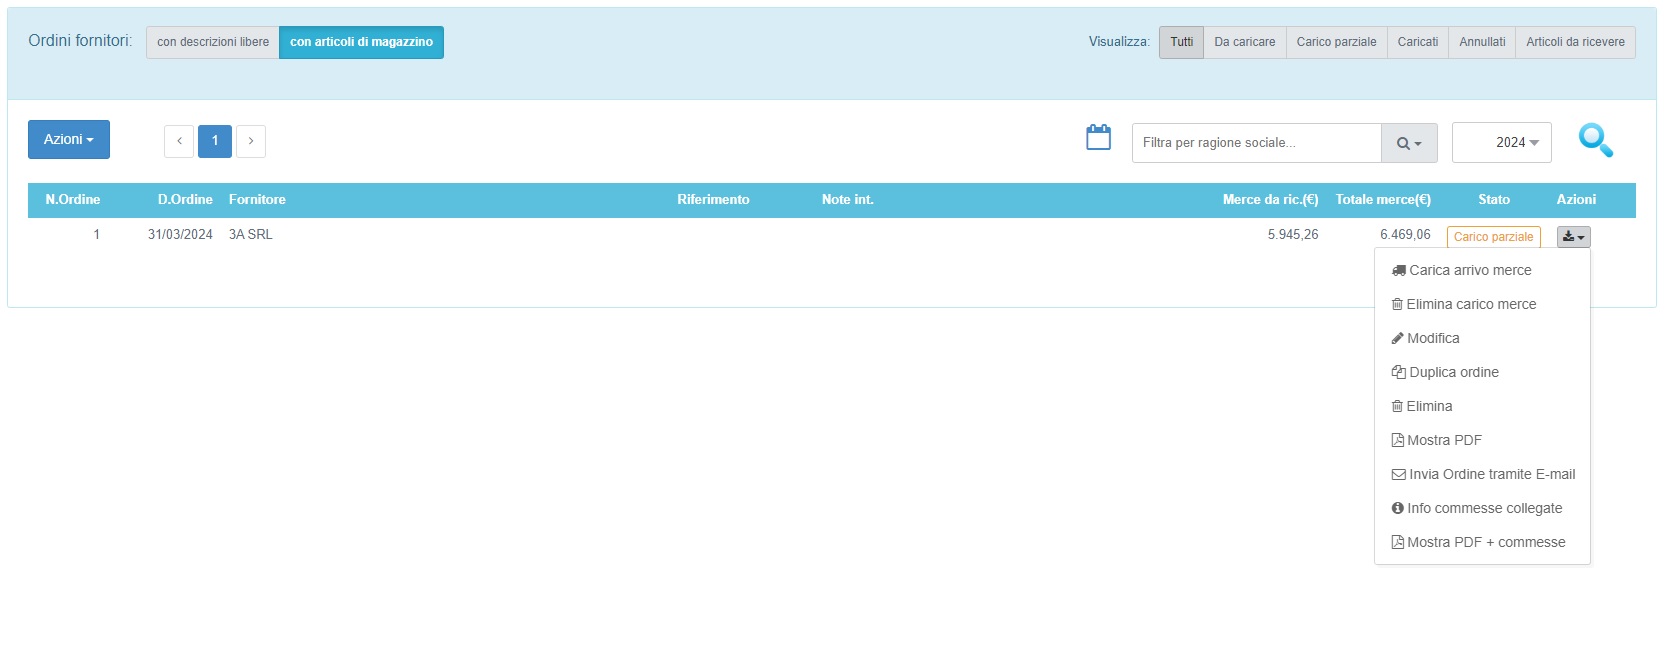Click Invia Ordine tramite E-mail
This screenshot has height=647, width=1668.
(x=1491, y=474)
